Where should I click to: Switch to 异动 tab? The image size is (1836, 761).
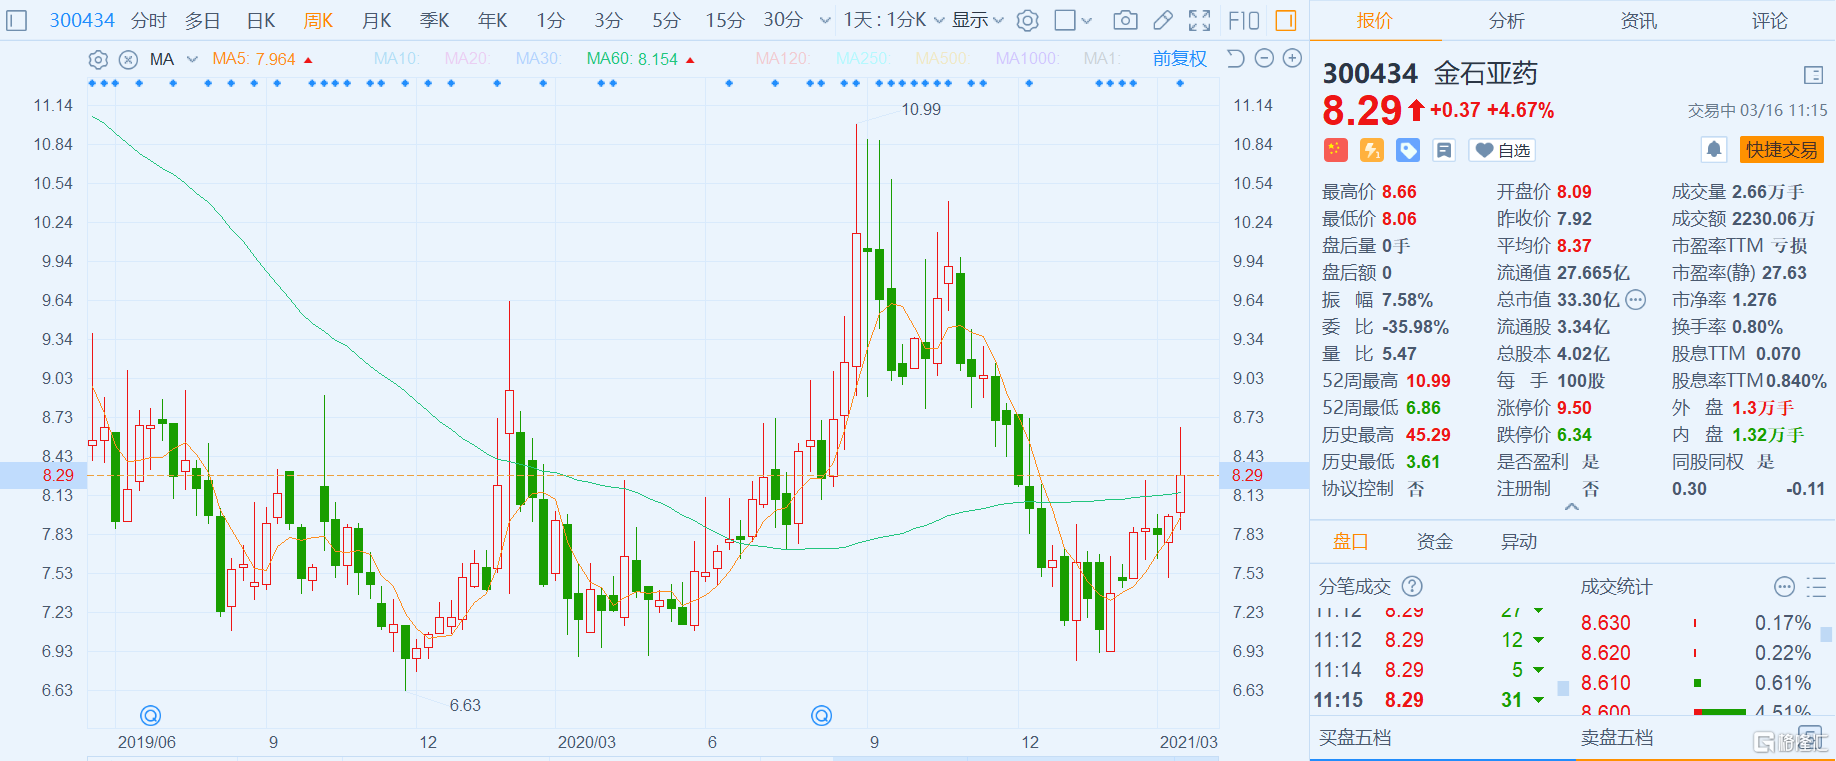[1519, 542]
